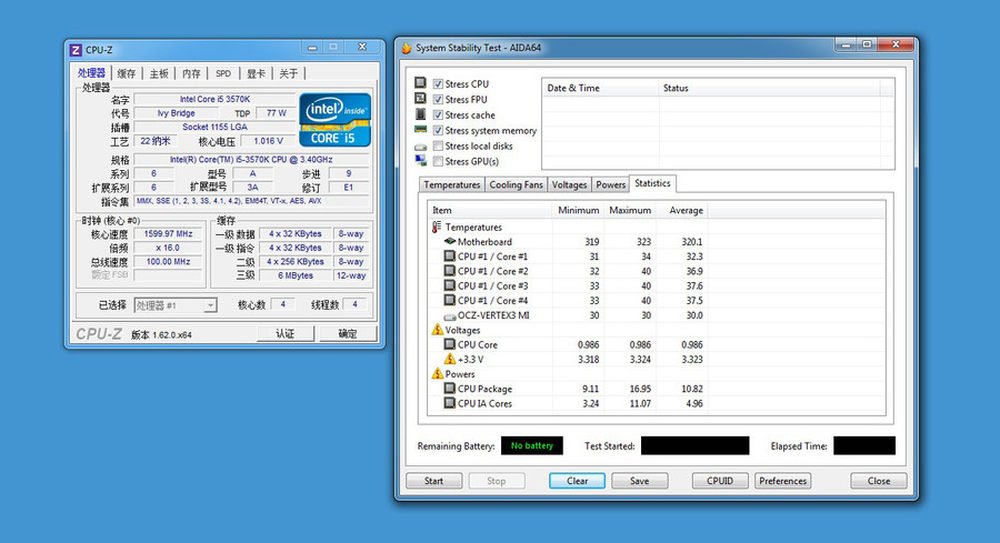Click the CPU #1 / Core #4 icon
Viewport: 1000px width, 543px height.
click(x=450, y=300)
